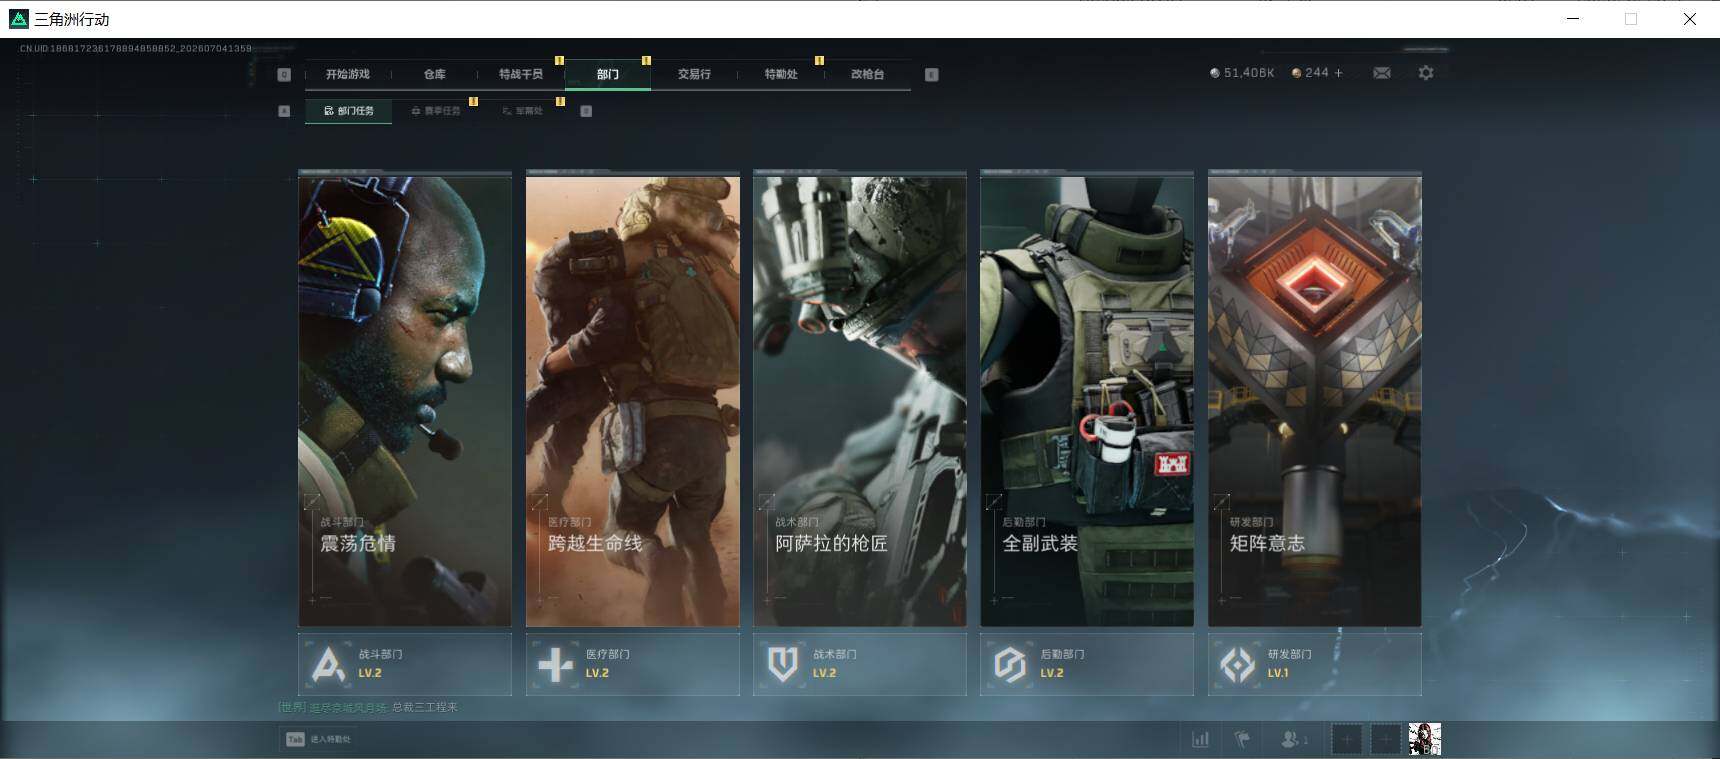The image size is (1720, 759).
Task: Click the A key previous sub-tab icon
Action: (x=284, y=111)
